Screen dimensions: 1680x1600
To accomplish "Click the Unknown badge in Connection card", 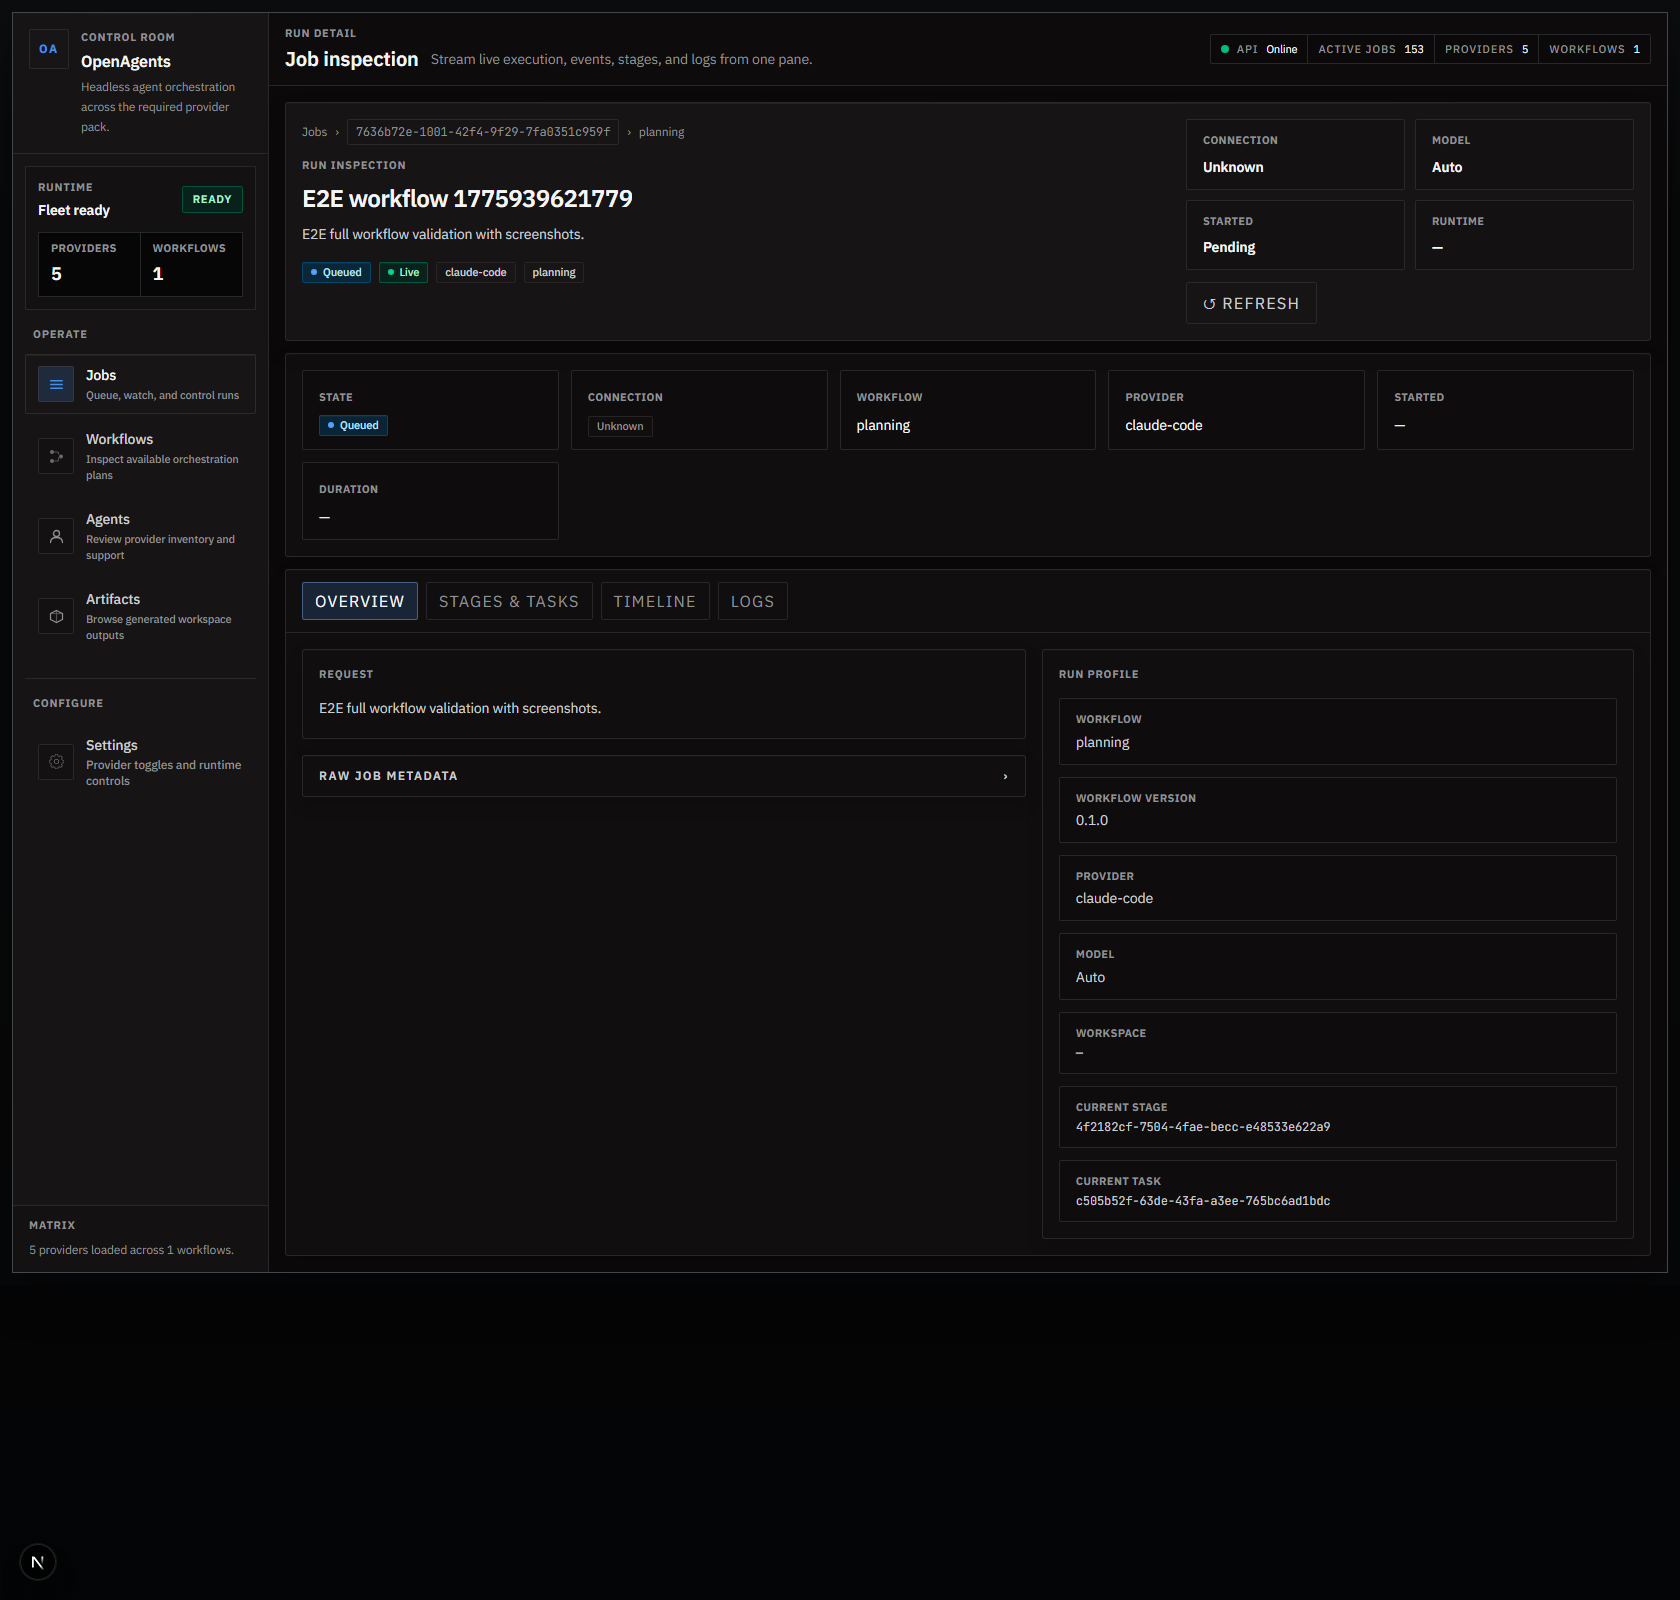I will click(620, 426).
